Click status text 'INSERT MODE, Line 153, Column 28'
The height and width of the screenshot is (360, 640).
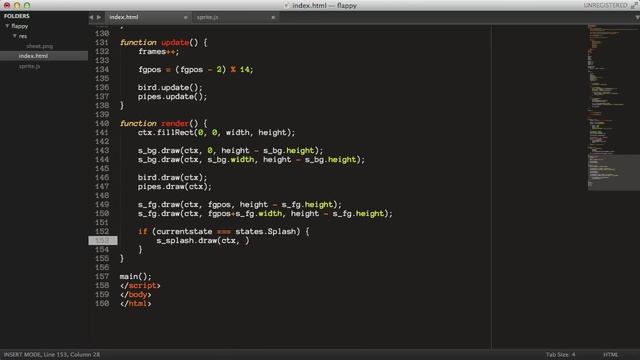[x=52, y=354]
